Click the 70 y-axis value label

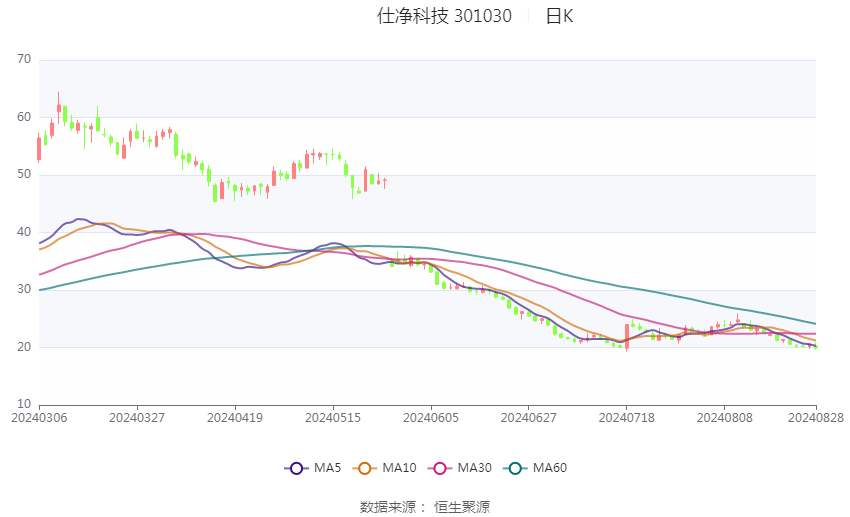(24, 59)
